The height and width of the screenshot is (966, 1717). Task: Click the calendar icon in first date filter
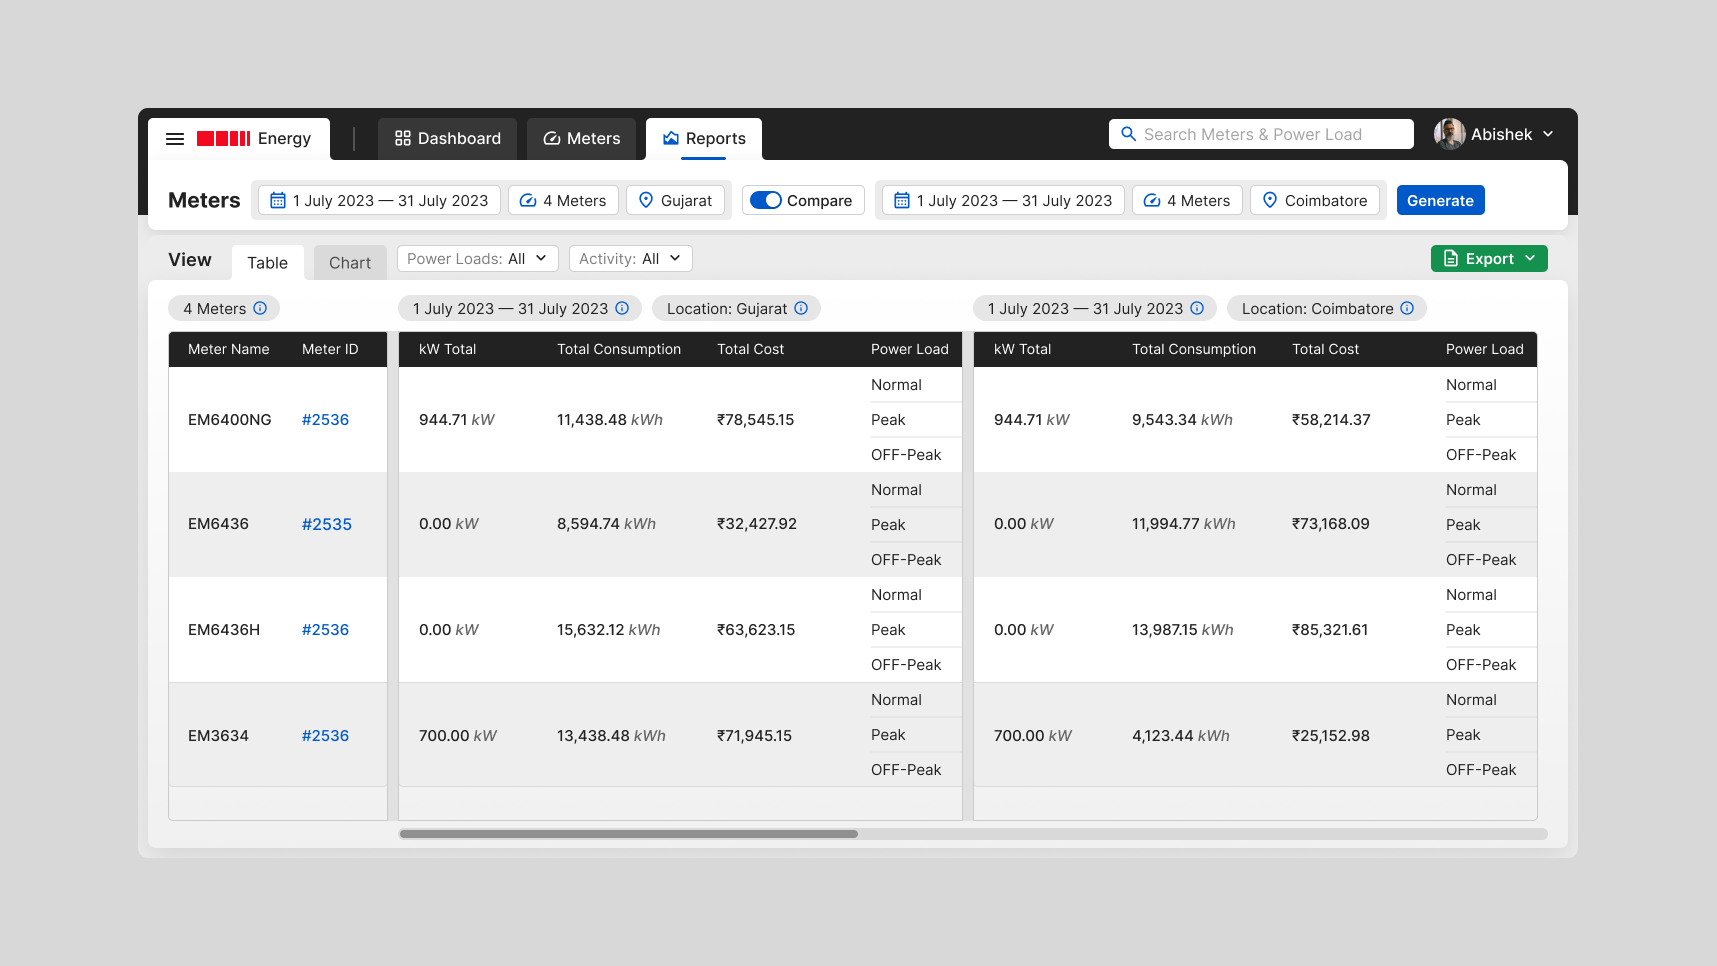[278, 200]
